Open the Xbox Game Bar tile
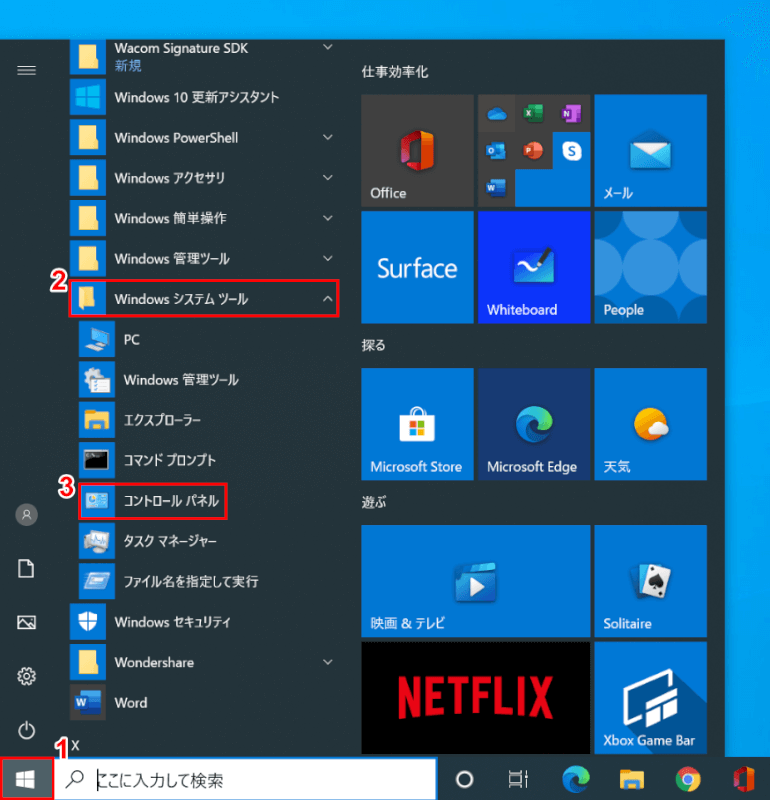This screenshot has height=800, width=770. (651, 697)
